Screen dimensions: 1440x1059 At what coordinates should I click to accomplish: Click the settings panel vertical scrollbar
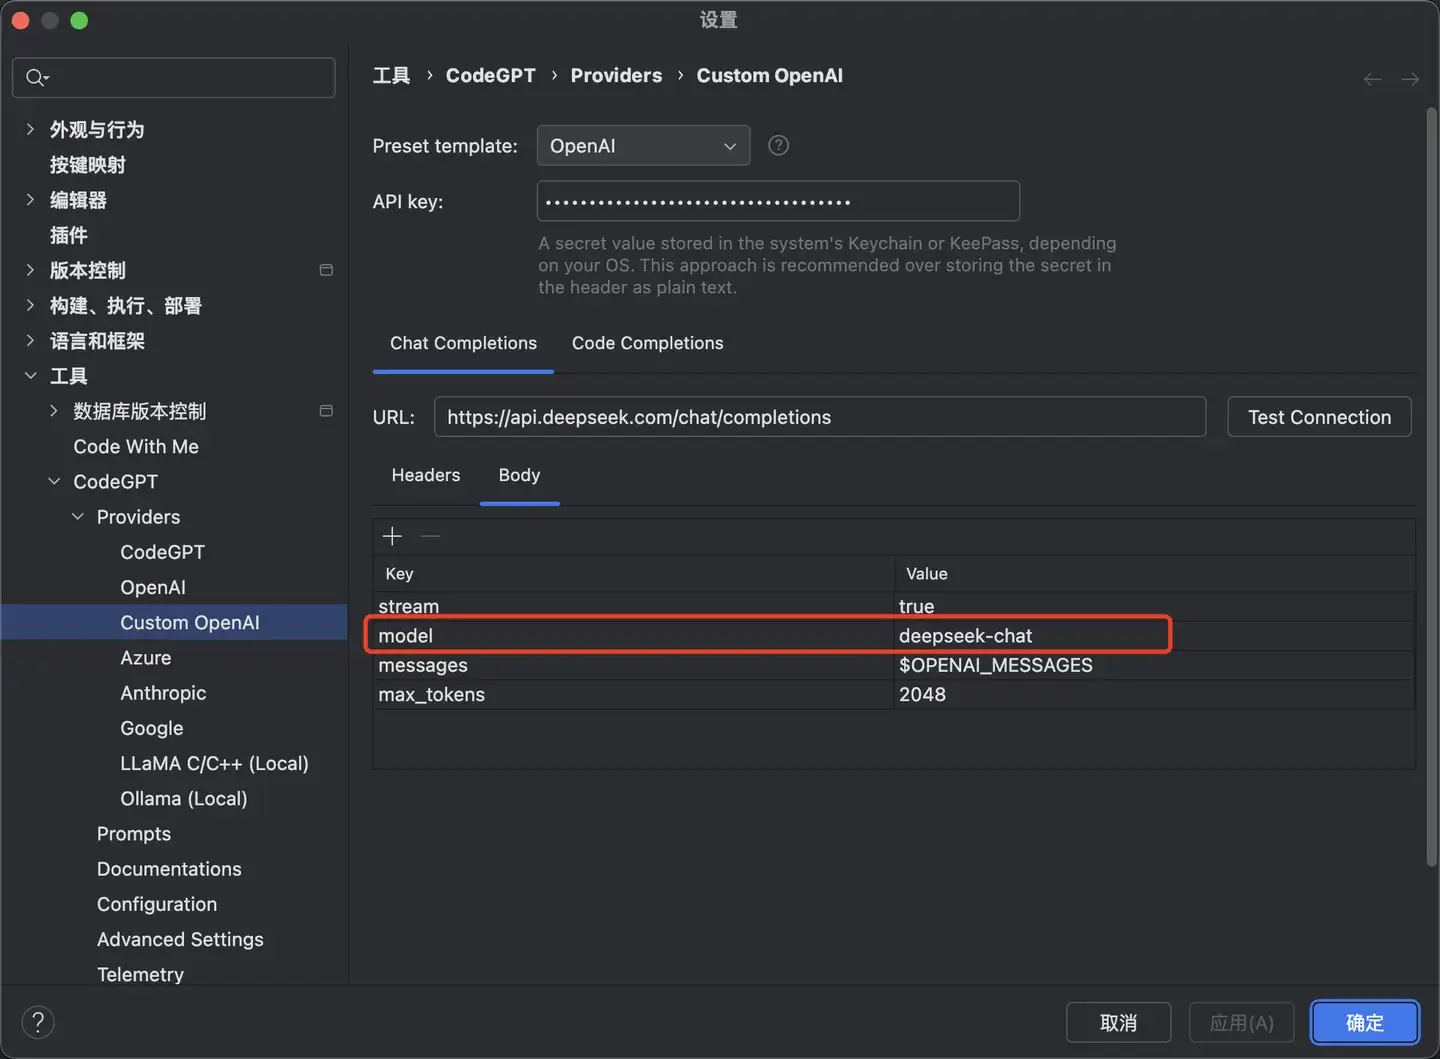pos(1431,488)
